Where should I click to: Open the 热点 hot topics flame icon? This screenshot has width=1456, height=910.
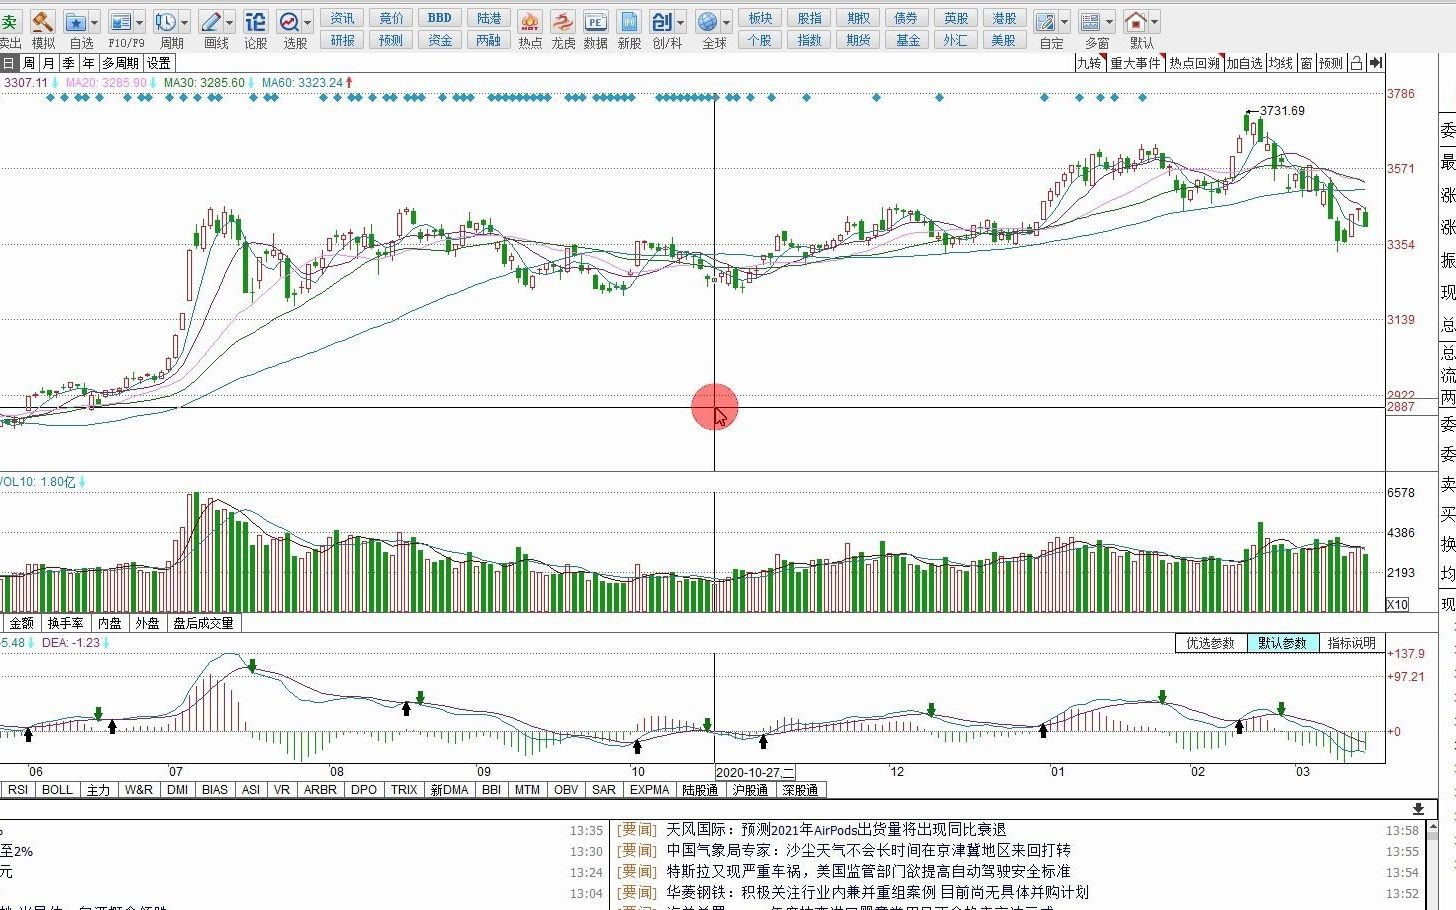click(530, 21)
